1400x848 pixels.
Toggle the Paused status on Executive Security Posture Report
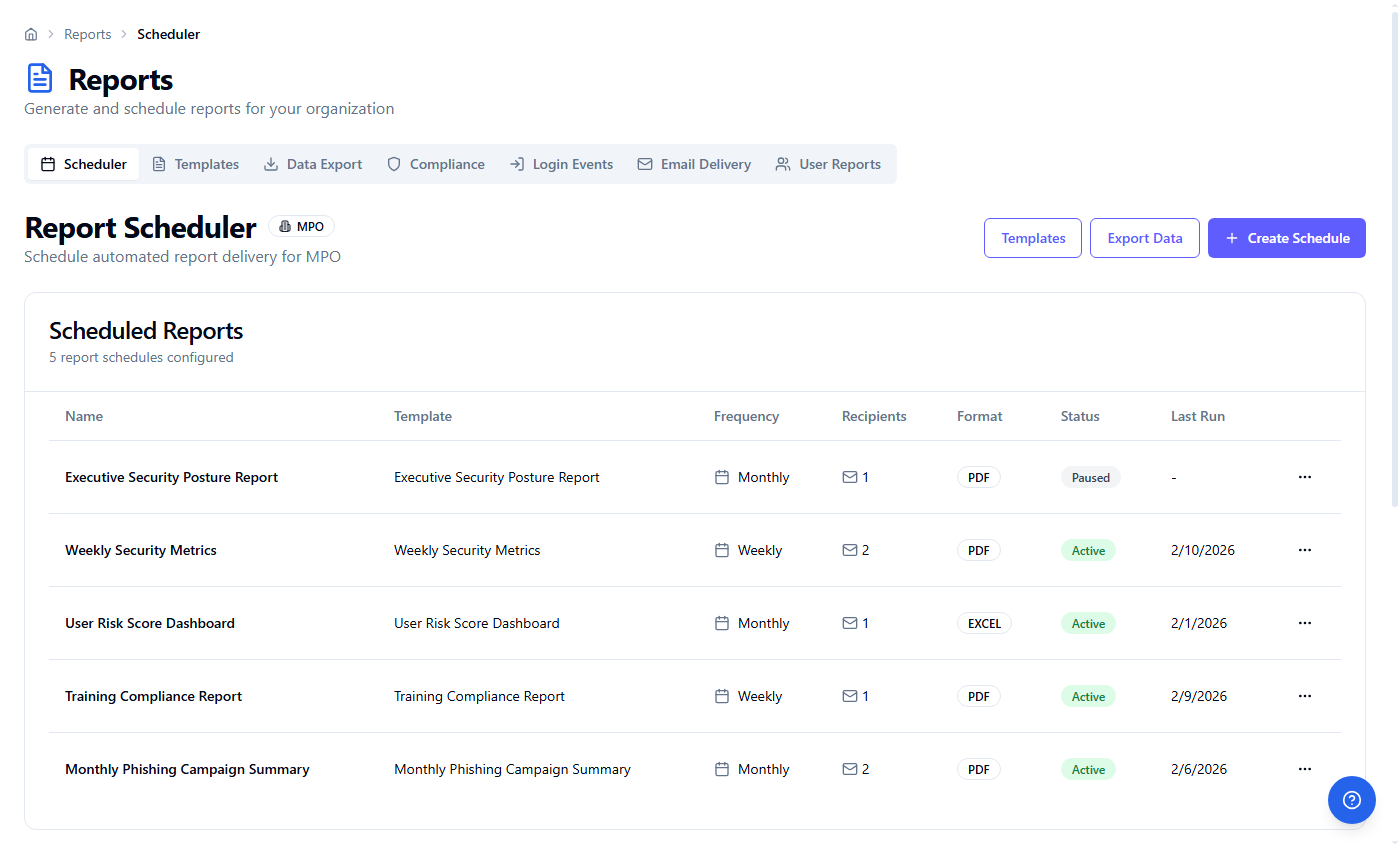tap(1090, 477)
